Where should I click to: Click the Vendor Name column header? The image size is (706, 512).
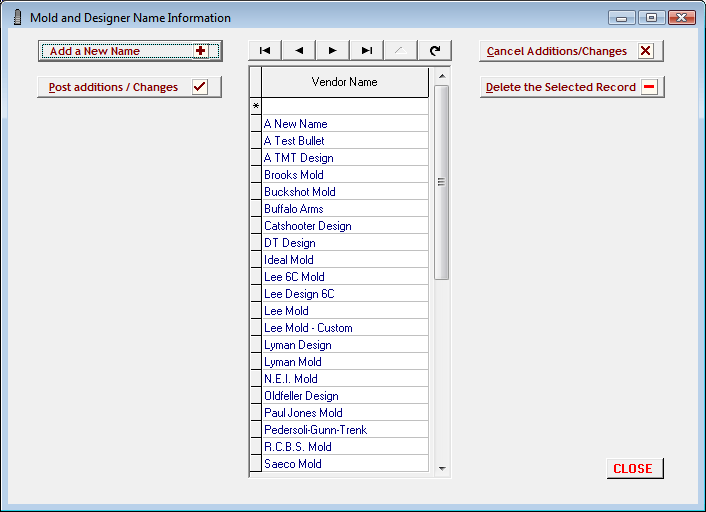click(x=344, y=82)
